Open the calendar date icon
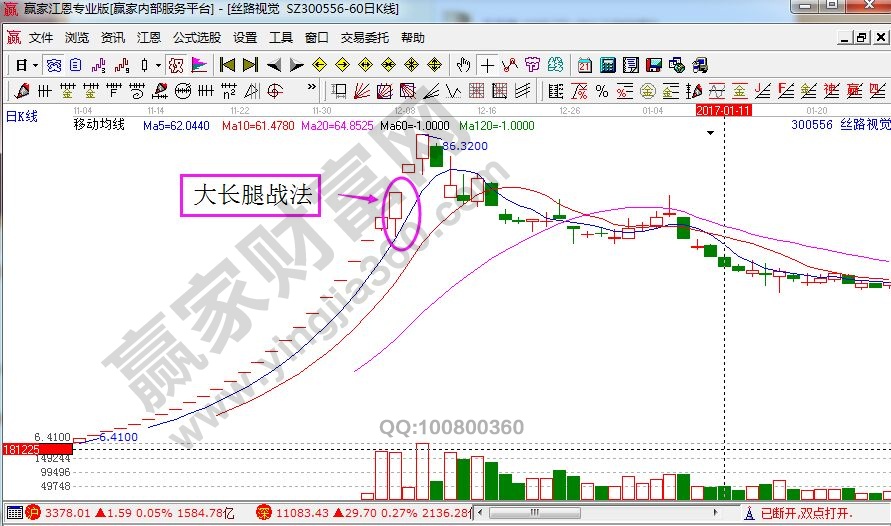This screenshot has height=526, width=891. pyautogui.click(x=585, y=65)
